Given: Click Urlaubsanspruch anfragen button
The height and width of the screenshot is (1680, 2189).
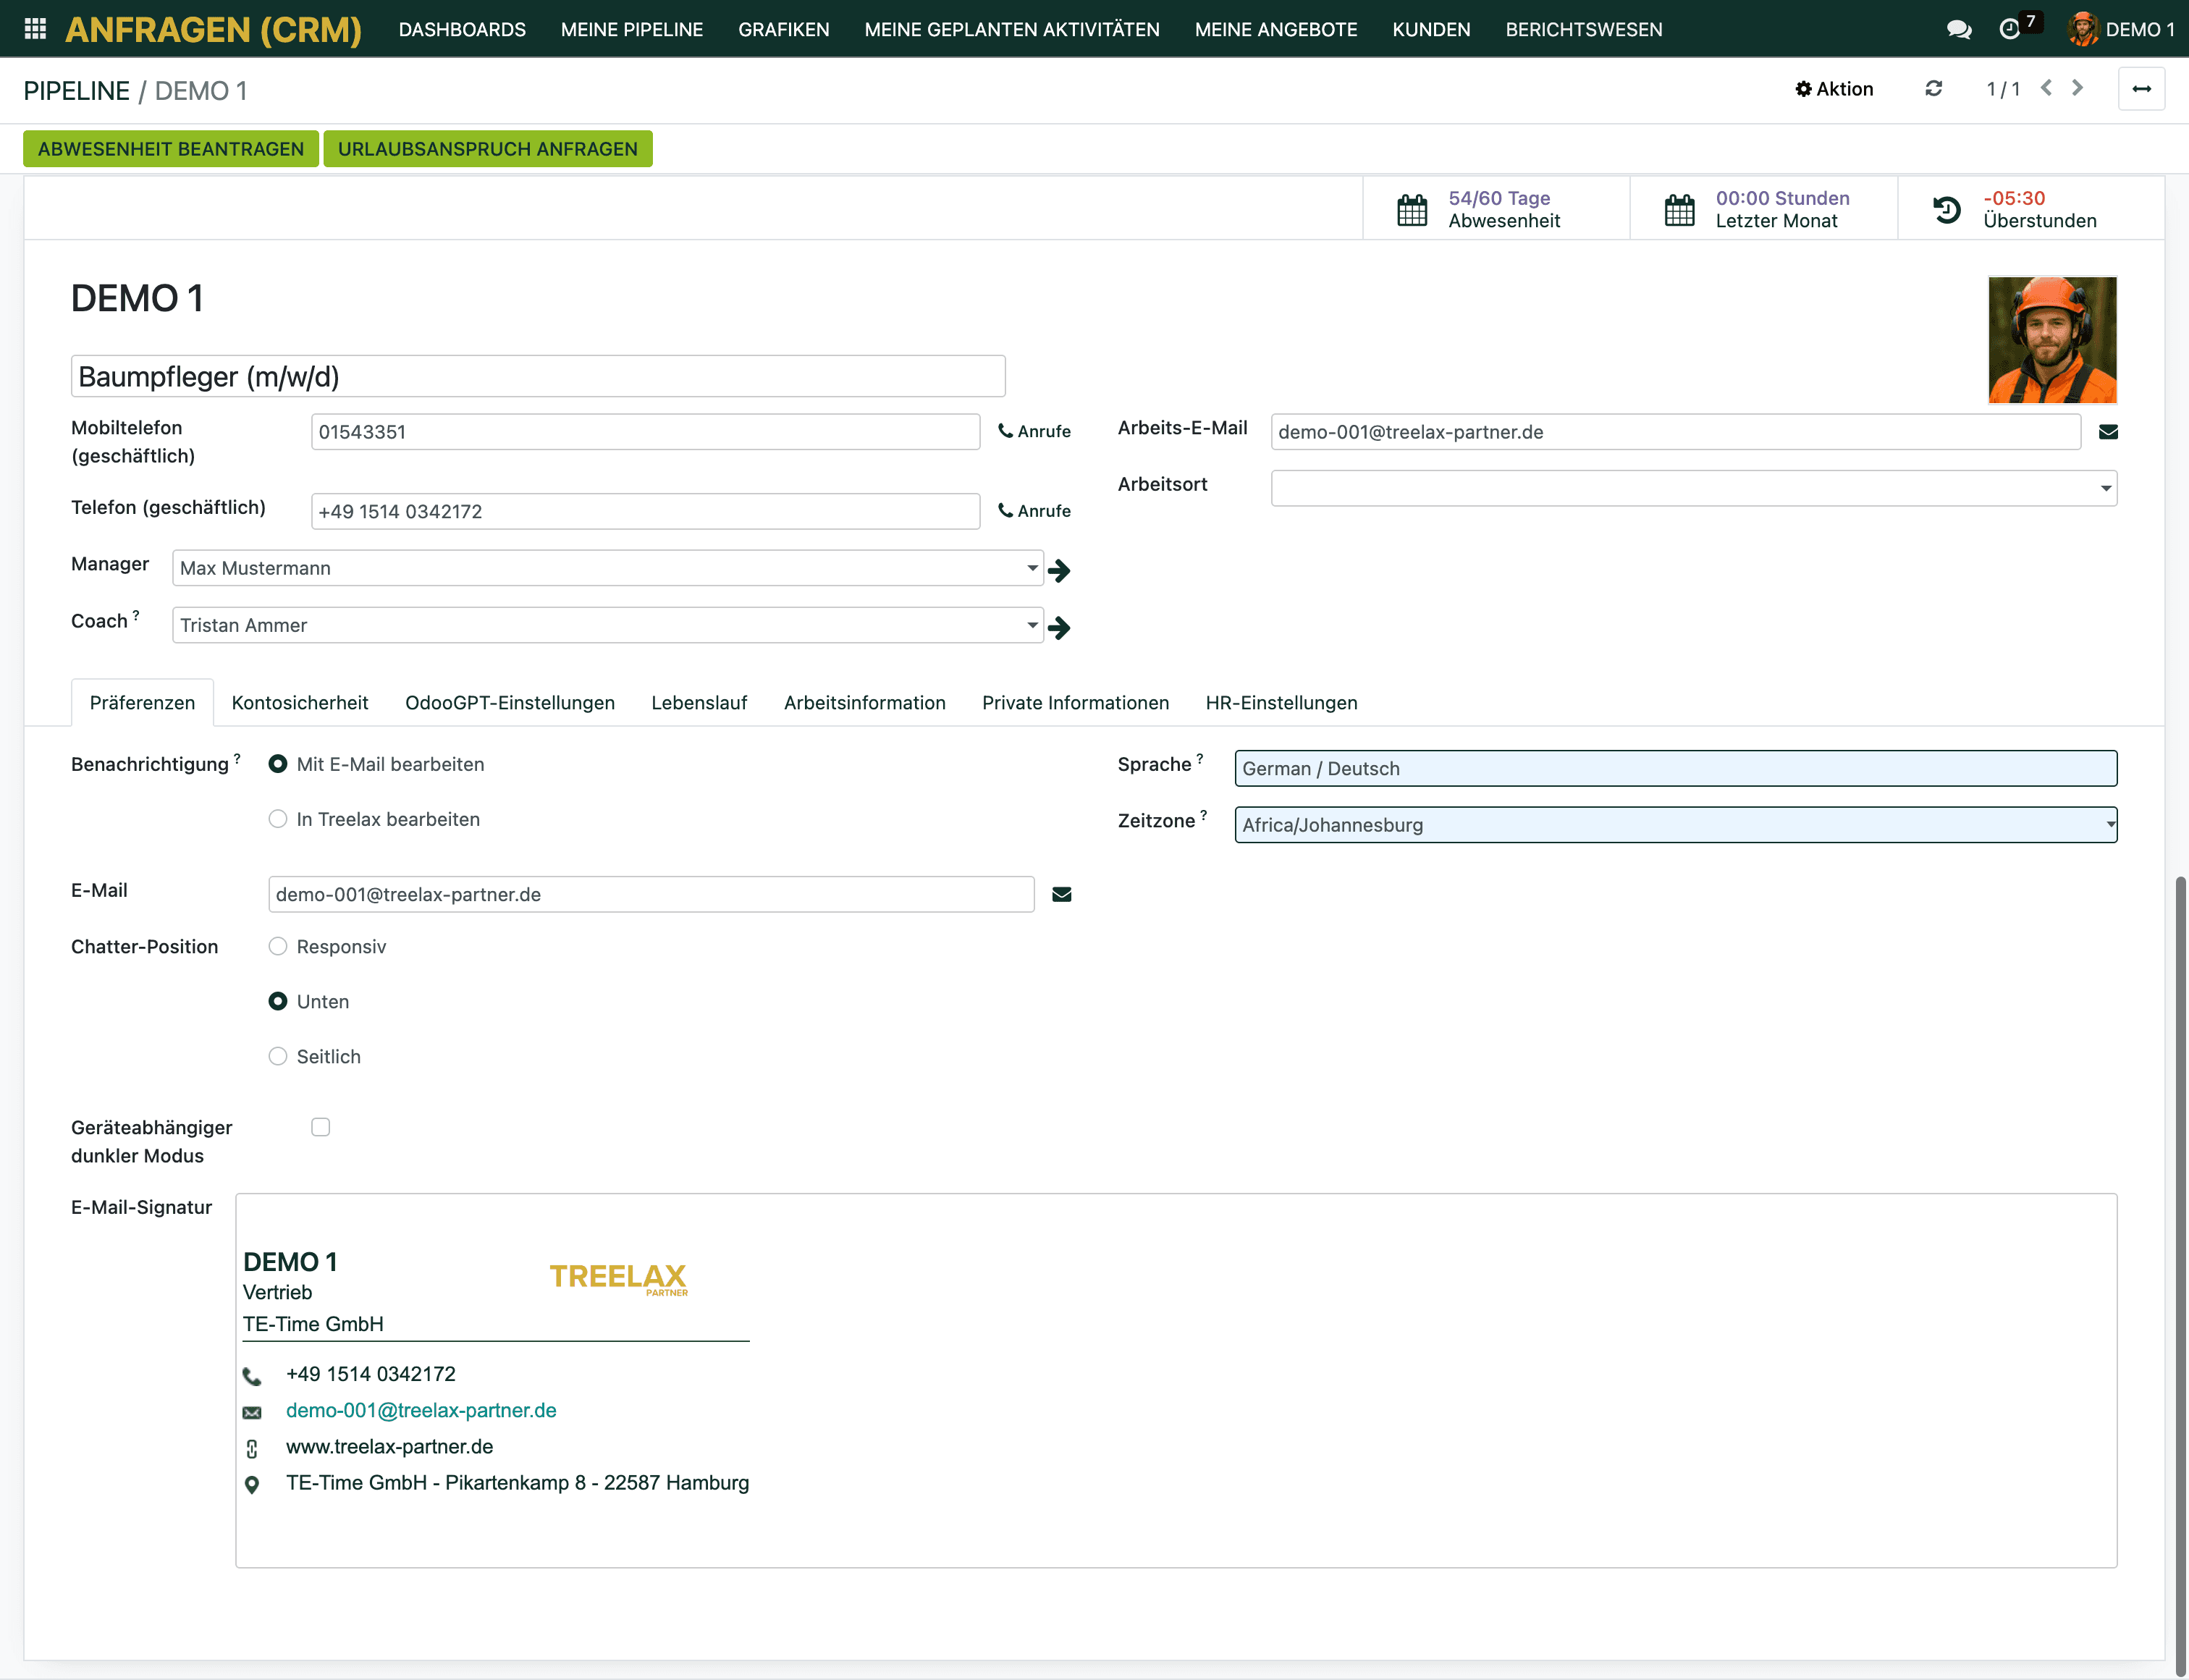Looking at the screenshot, I should (487, 149).
